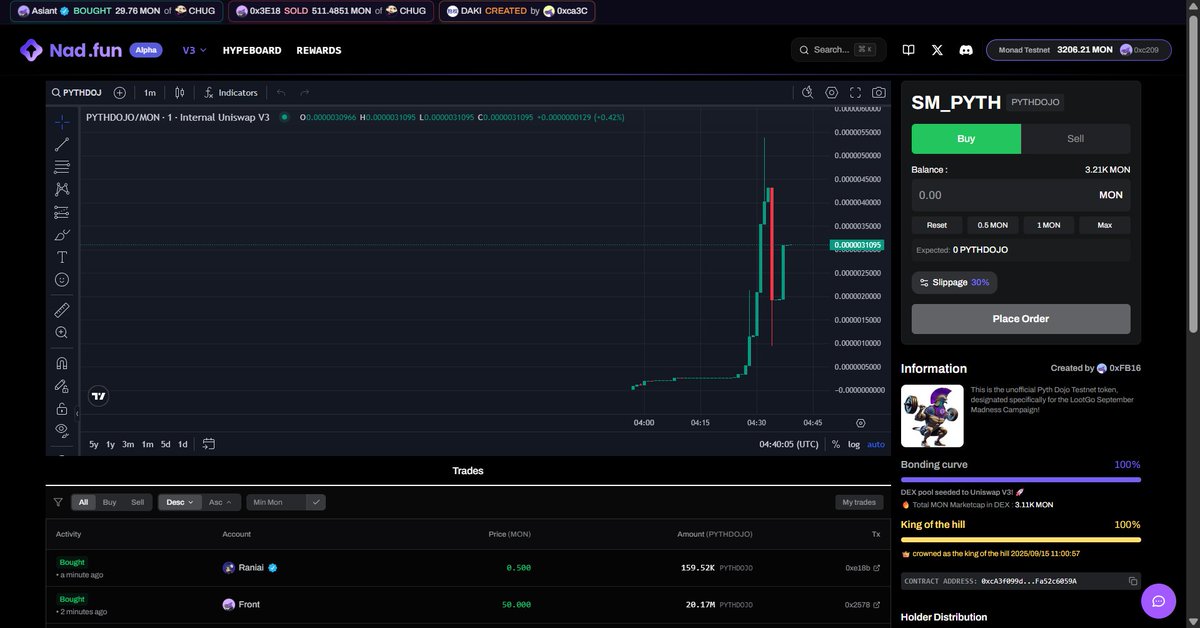Copy the contract address icon
Viewport: 1200px width, 628px height.
[x=1133, y=581]
